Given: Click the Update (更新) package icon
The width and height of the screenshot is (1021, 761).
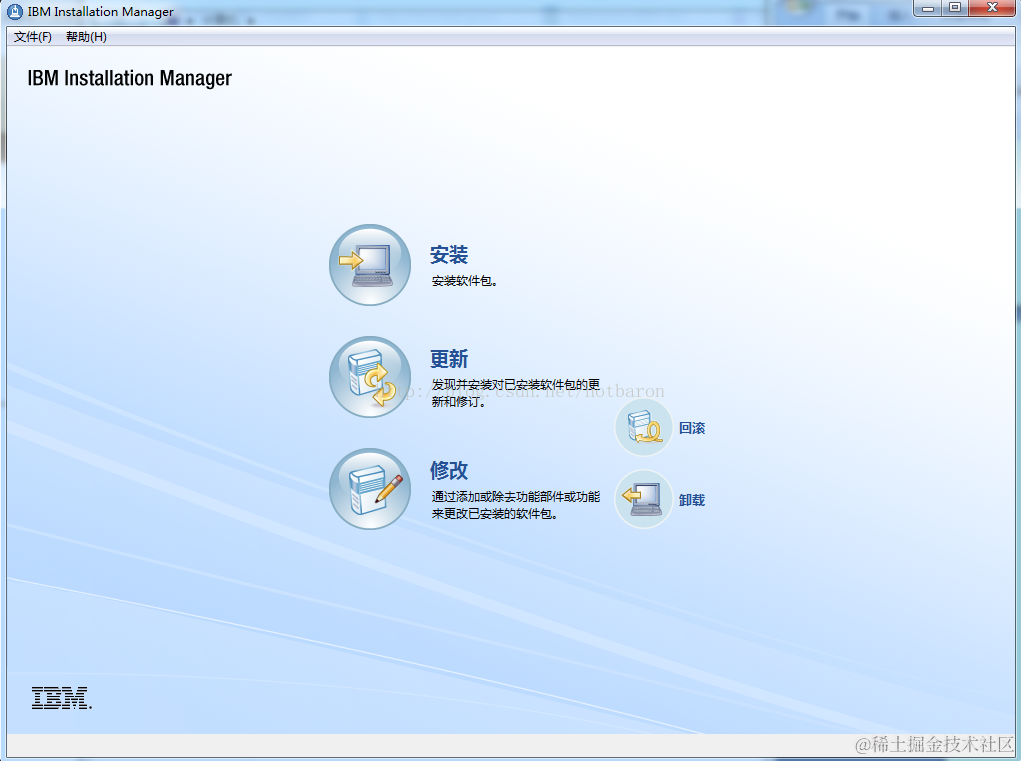Looking at the screenshot, I should tap(370, 377).
